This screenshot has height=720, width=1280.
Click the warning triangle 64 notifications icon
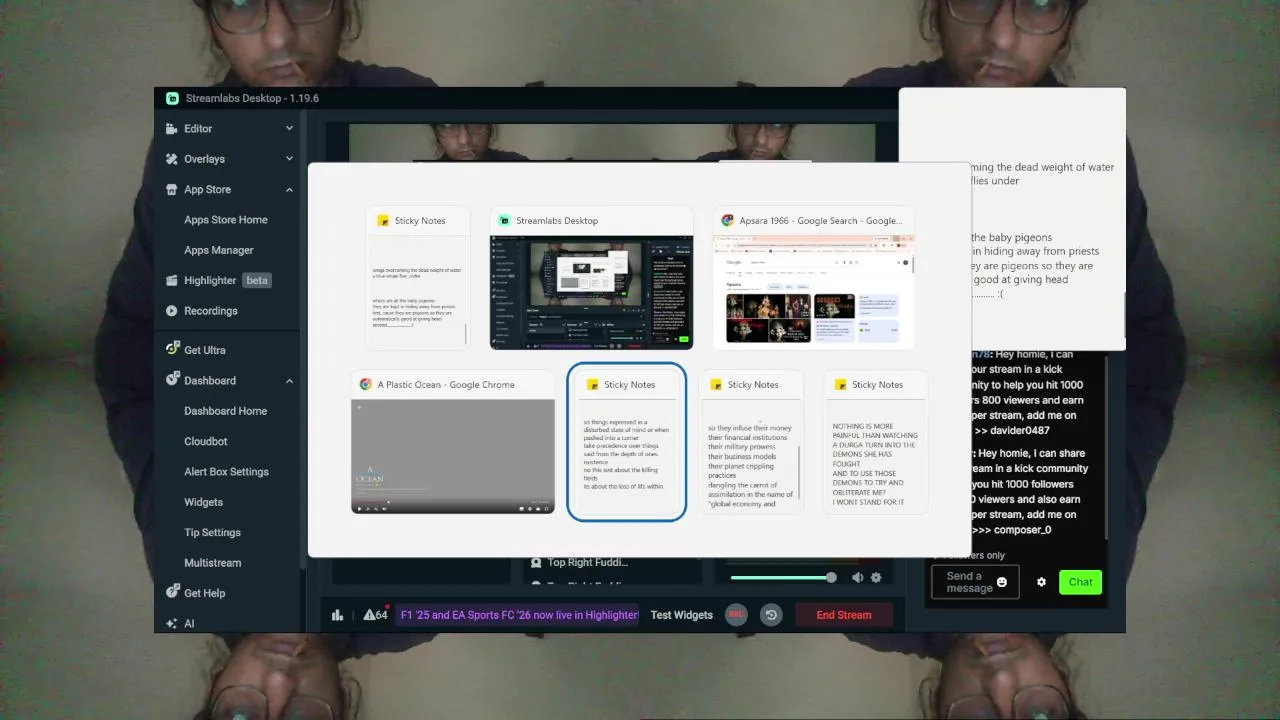point(375,615)
